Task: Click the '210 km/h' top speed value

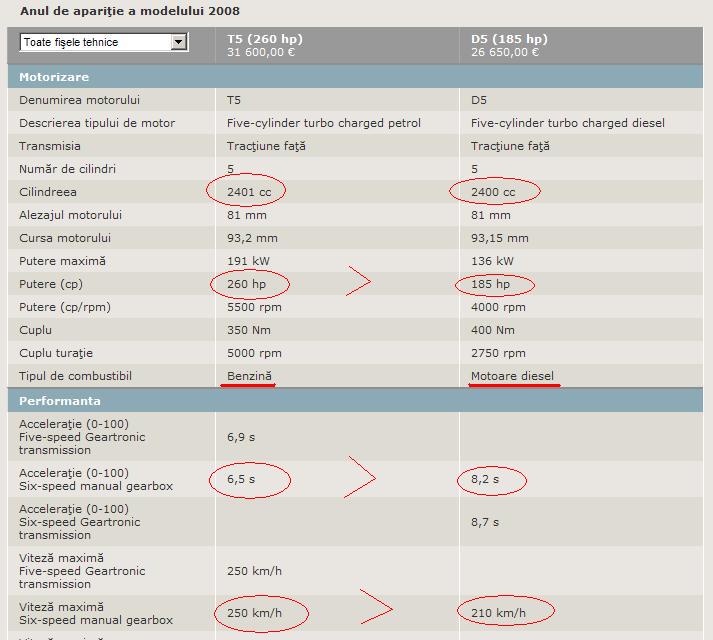Action: [x=499, y=613]
